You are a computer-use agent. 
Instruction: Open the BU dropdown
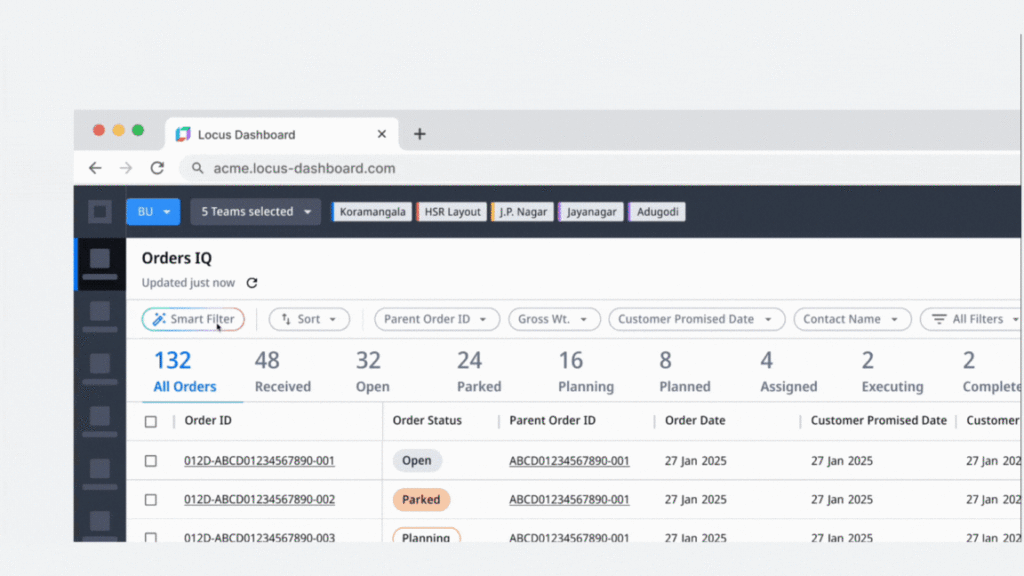[x=153, y=212]
